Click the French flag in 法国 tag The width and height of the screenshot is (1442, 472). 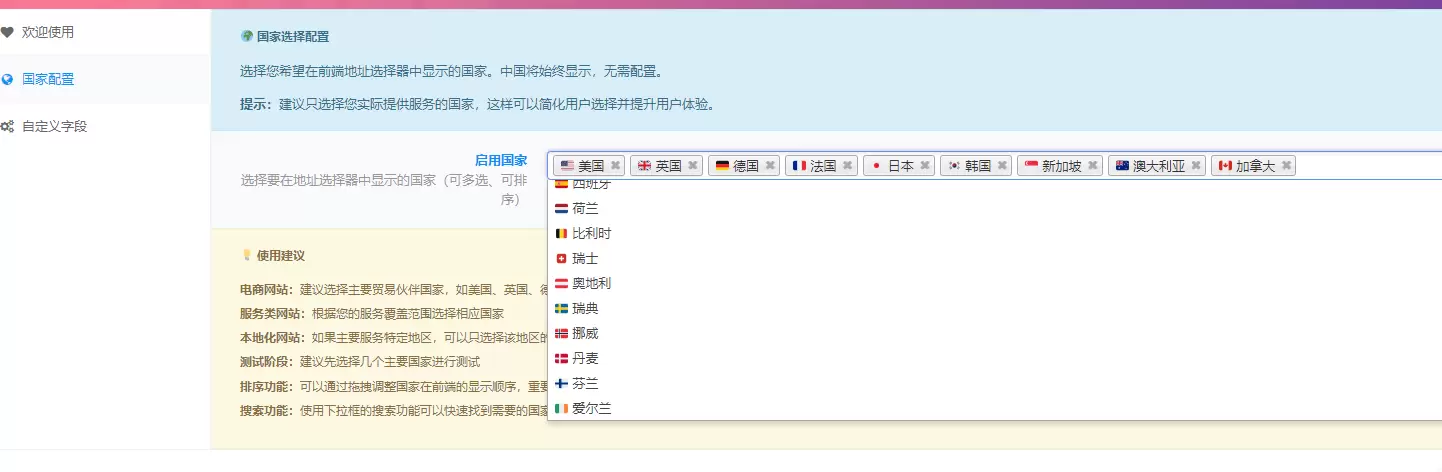click(x=799, y=166)
